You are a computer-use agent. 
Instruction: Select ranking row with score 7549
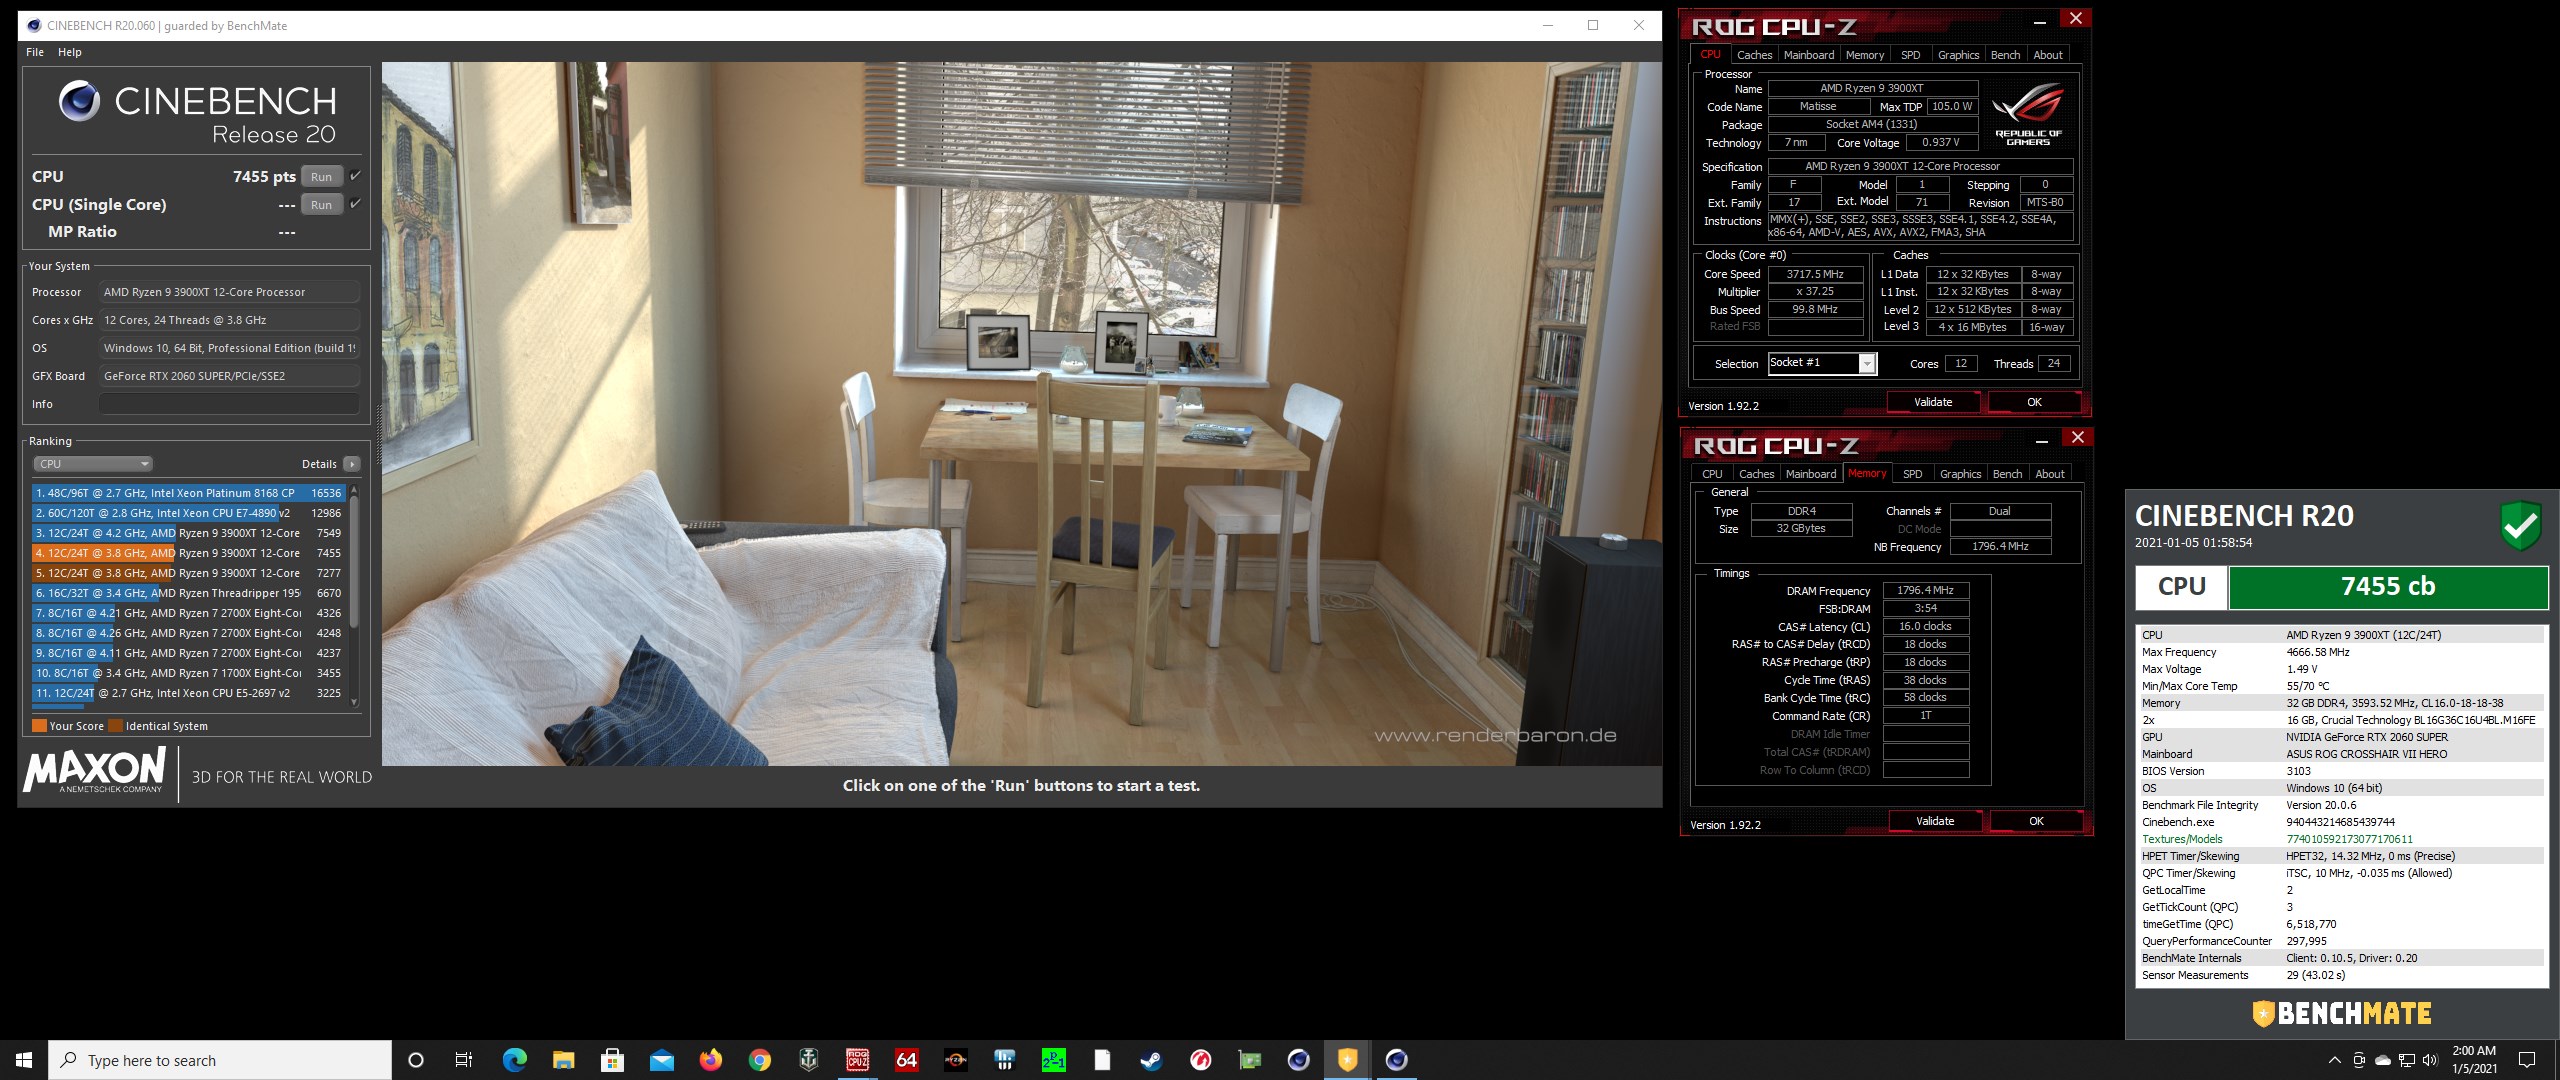click(x=188, y=533)
